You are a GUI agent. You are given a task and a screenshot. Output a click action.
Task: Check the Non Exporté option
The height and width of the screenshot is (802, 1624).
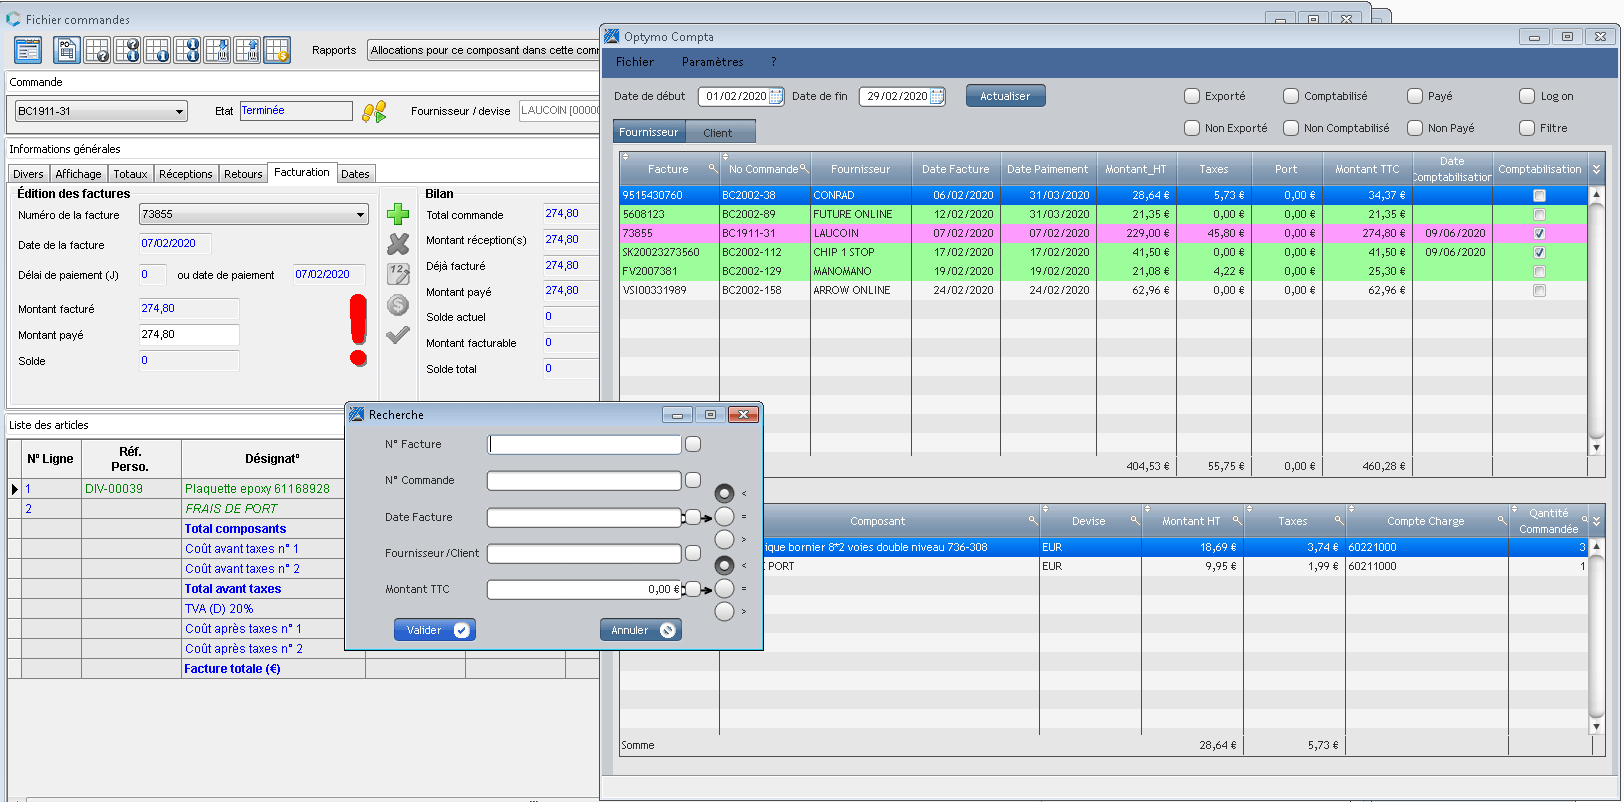pyautogui.click(x=1192, y=128)
